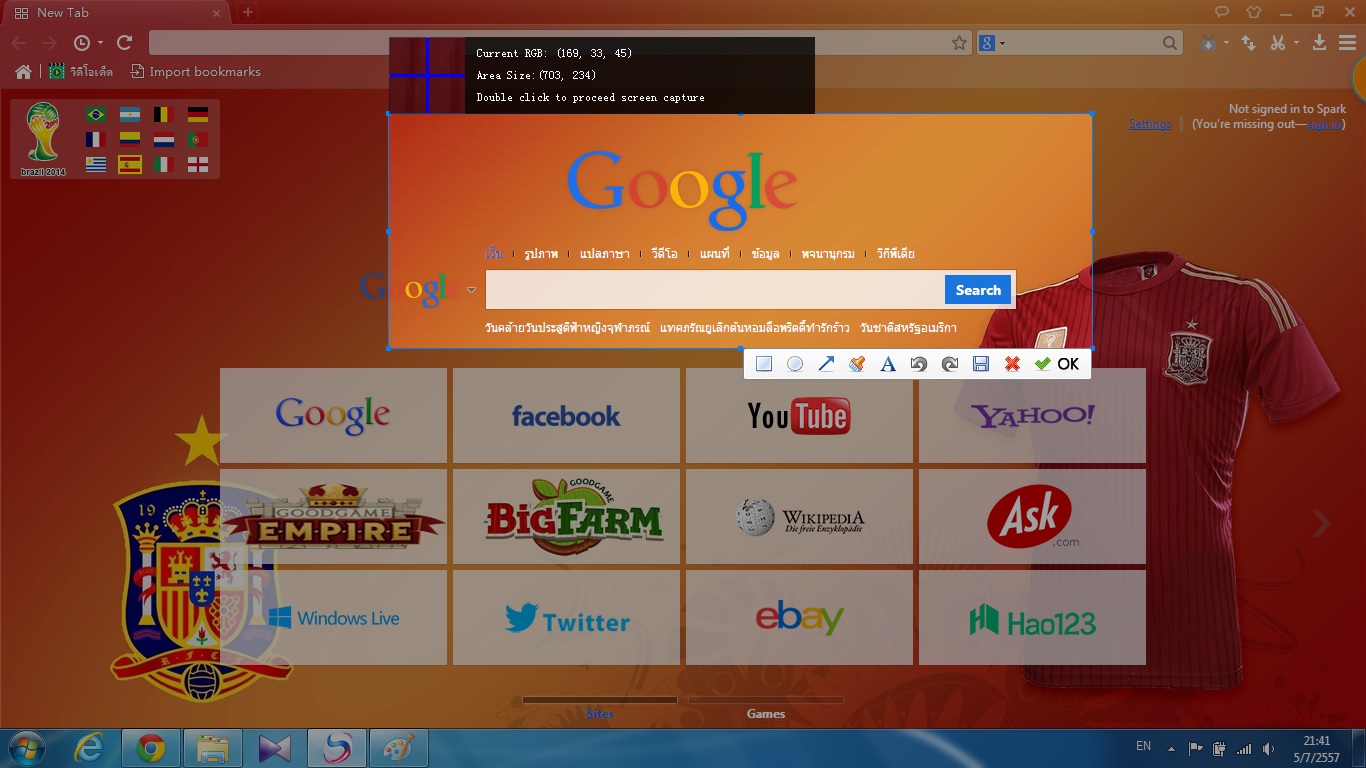Select the Portugal flag
The width and height of the screenshot is (1366, 768).
tap(198, 140)
